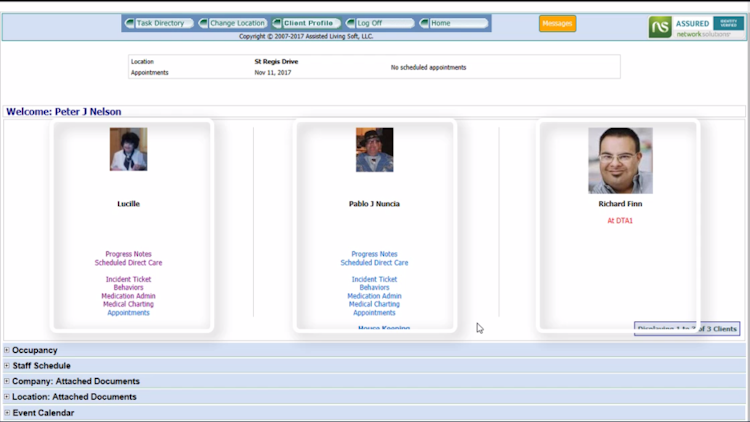Screen dimensions: 750x422
Task: Open Appointments for Pablo J Nuncia
Action: click(375, 313)
